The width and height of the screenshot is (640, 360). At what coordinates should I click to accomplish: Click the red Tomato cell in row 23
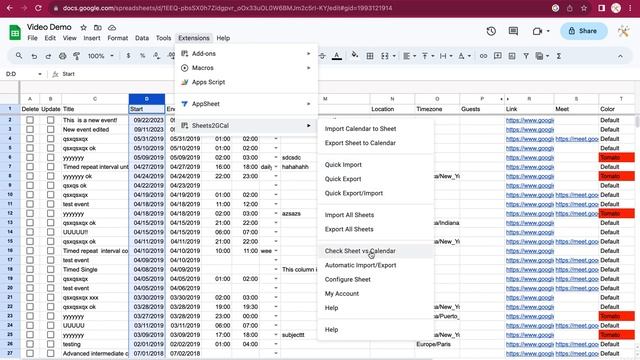tap(617, 316)
